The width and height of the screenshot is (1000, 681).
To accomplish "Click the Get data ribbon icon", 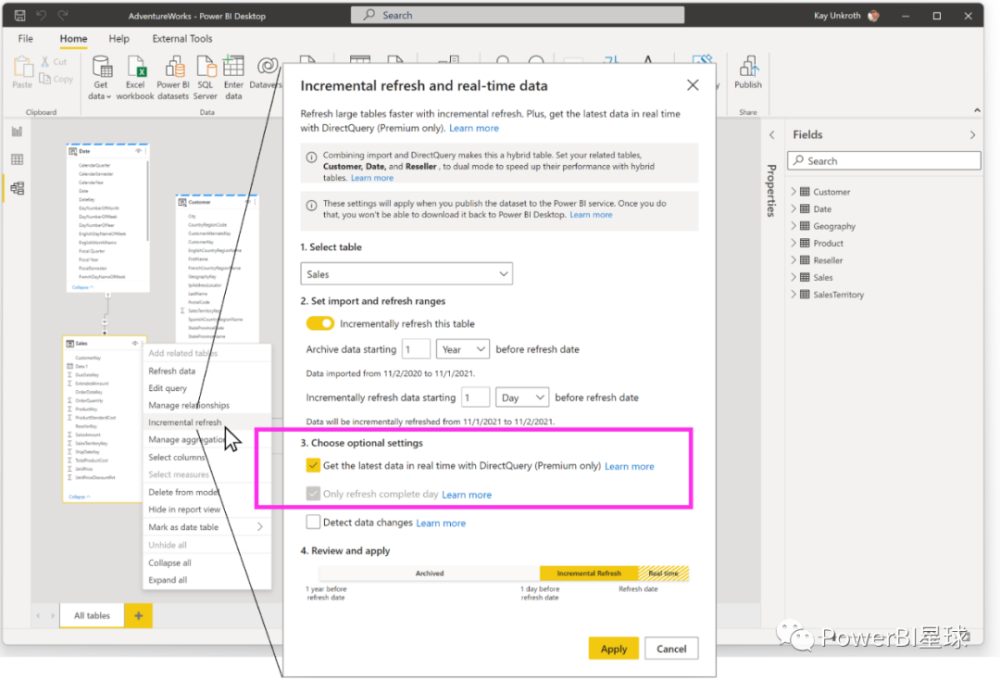I will 100,76.
